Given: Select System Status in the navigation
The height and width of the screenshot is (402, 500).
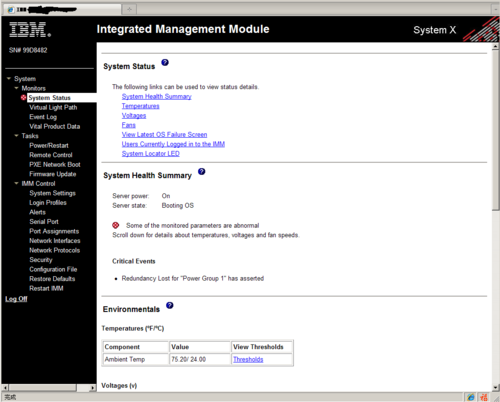Looking at the screenshot, I should click(x=49, y=98).
